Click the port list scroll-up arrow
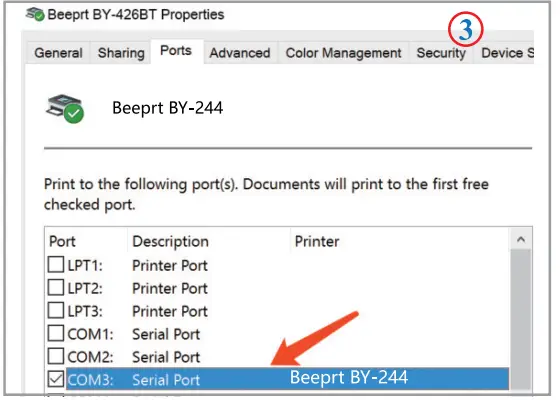The image size is (560, 400). pos(521,240)
